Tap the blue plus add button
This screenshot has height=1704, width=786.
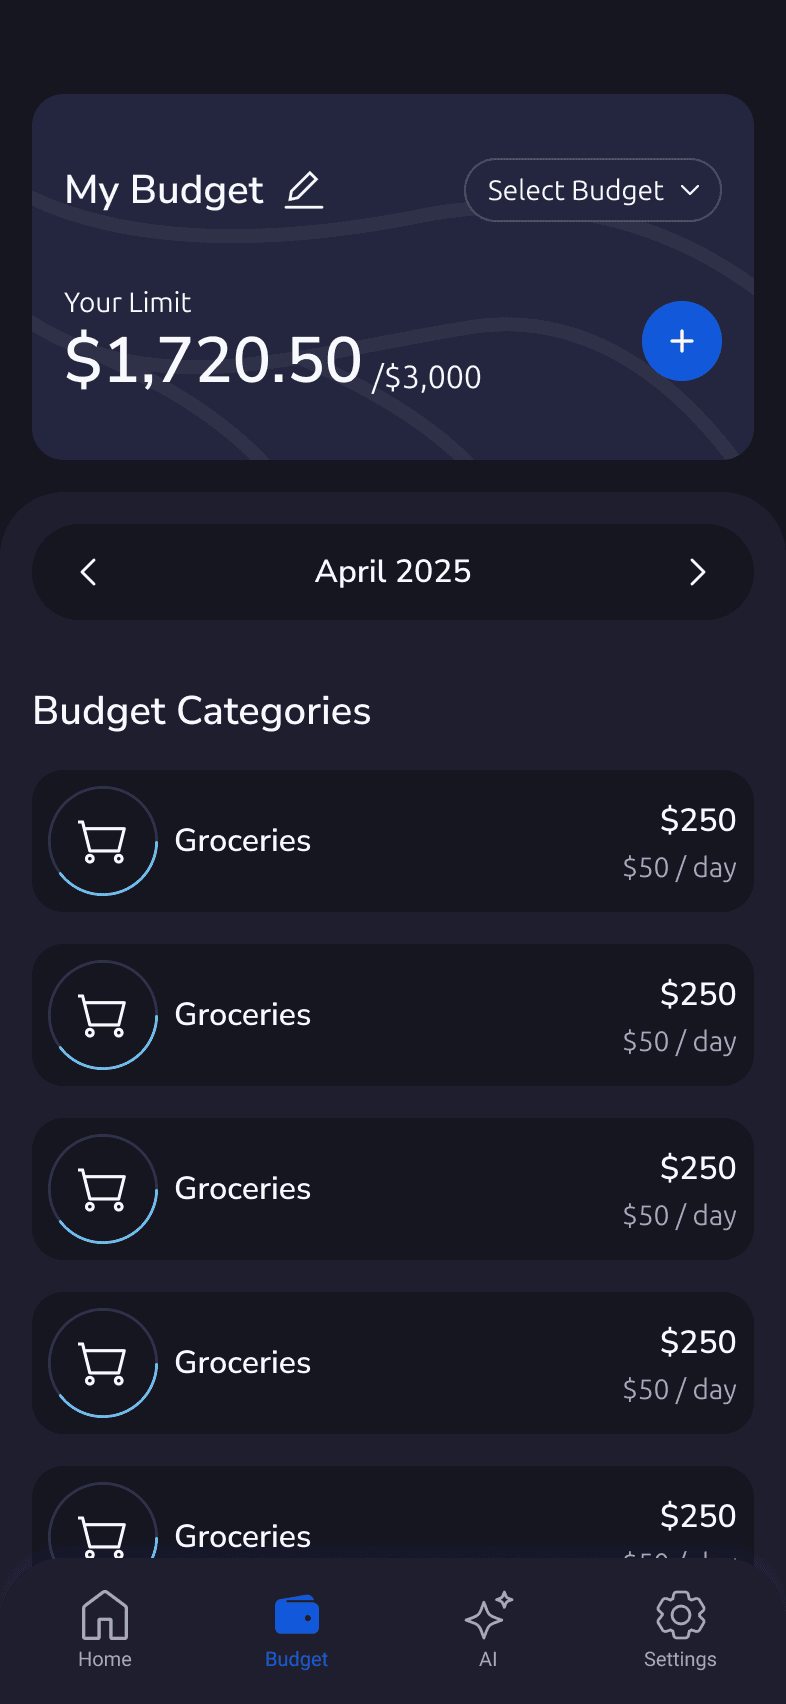click(x=682, y=341)
